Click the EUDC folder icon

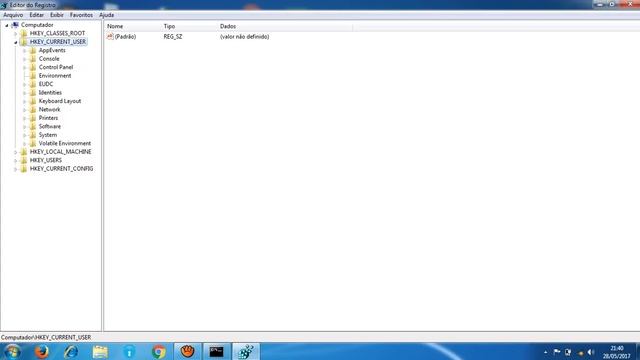(33, 84)
